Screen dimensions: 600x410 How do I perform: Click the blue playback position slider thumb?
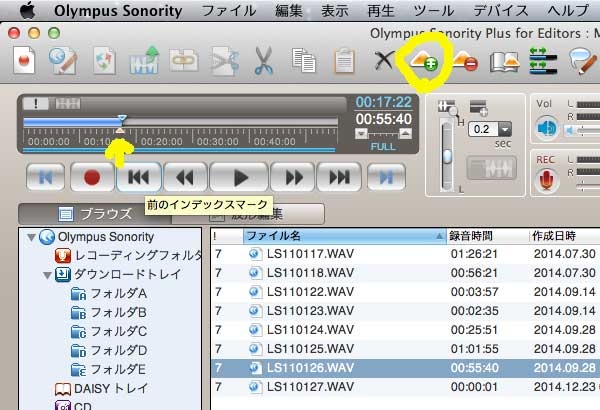pyautogui.click(x=122, y=118)
